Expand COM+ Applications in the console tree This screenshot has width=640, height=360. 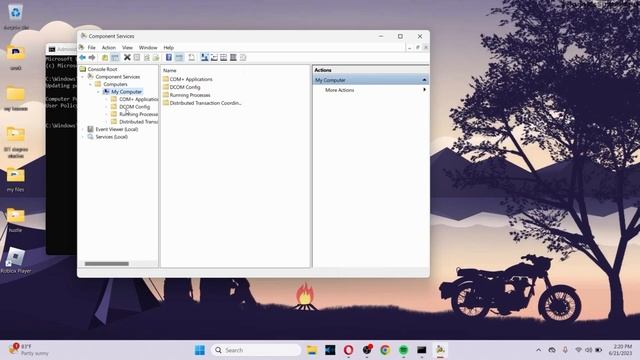click(x=107, y=99)
